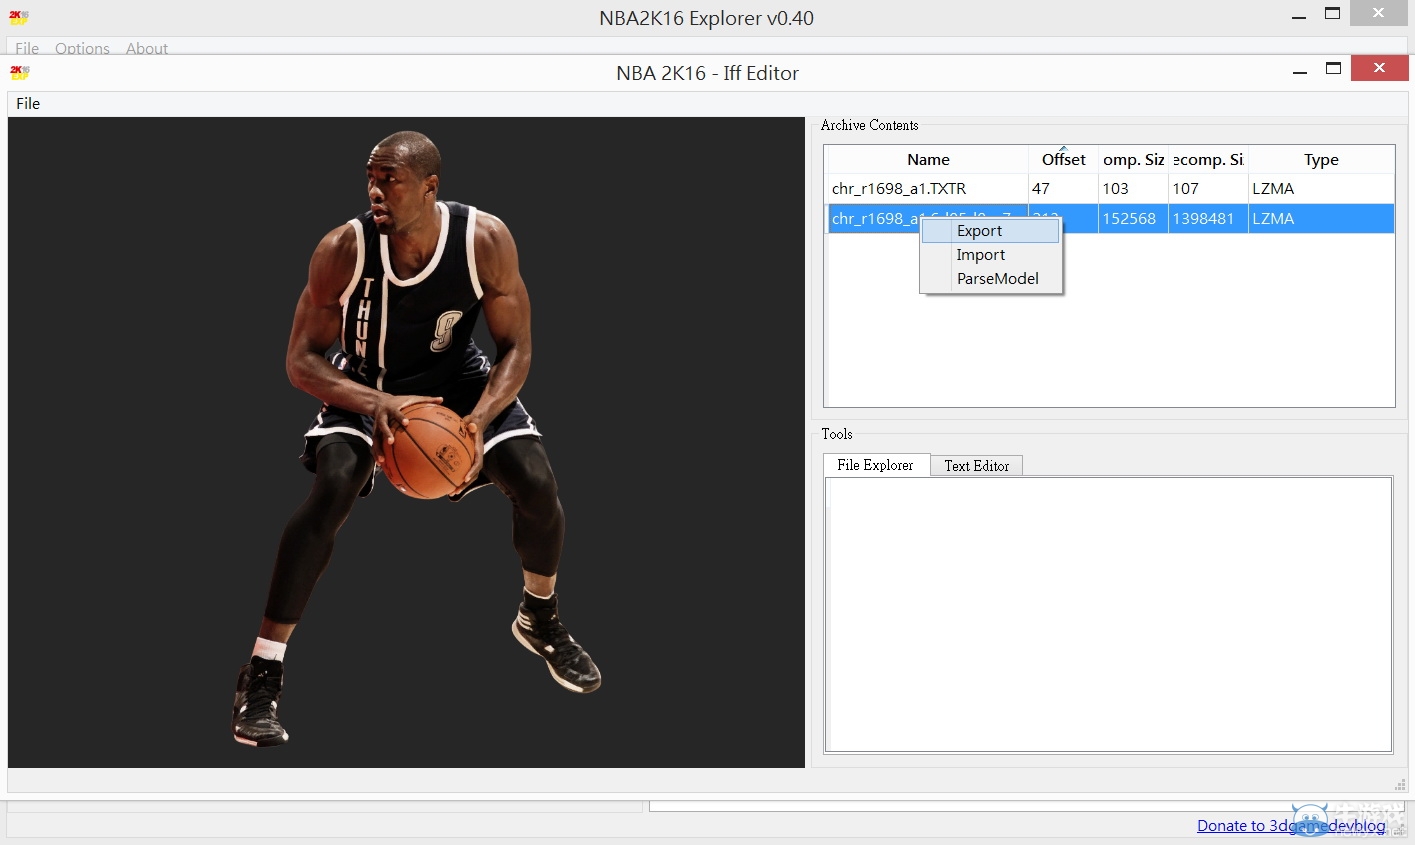1415x845 pixels.
Task: Open Options menu in NBA2K16 Explorer window
Action: 82,48
